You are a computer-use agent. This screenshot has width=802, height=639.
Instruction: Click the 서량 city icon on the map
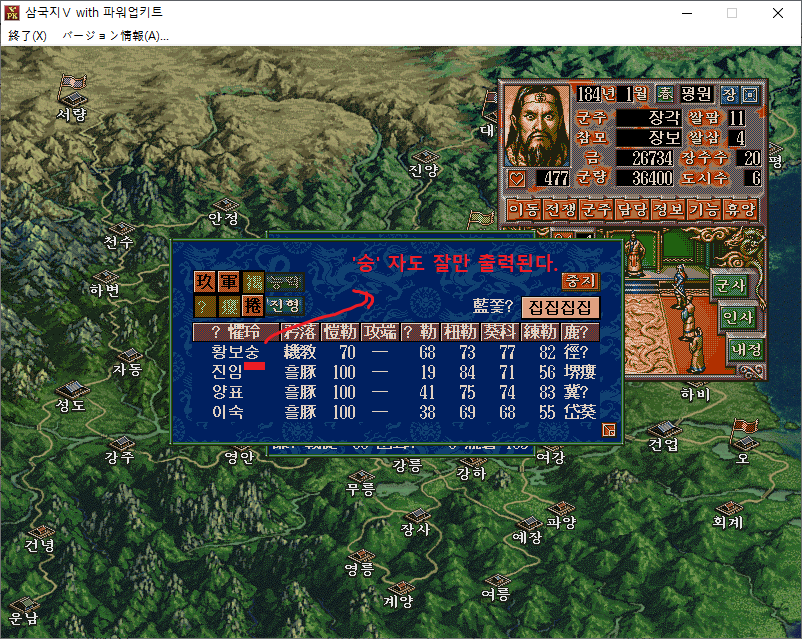73,98
